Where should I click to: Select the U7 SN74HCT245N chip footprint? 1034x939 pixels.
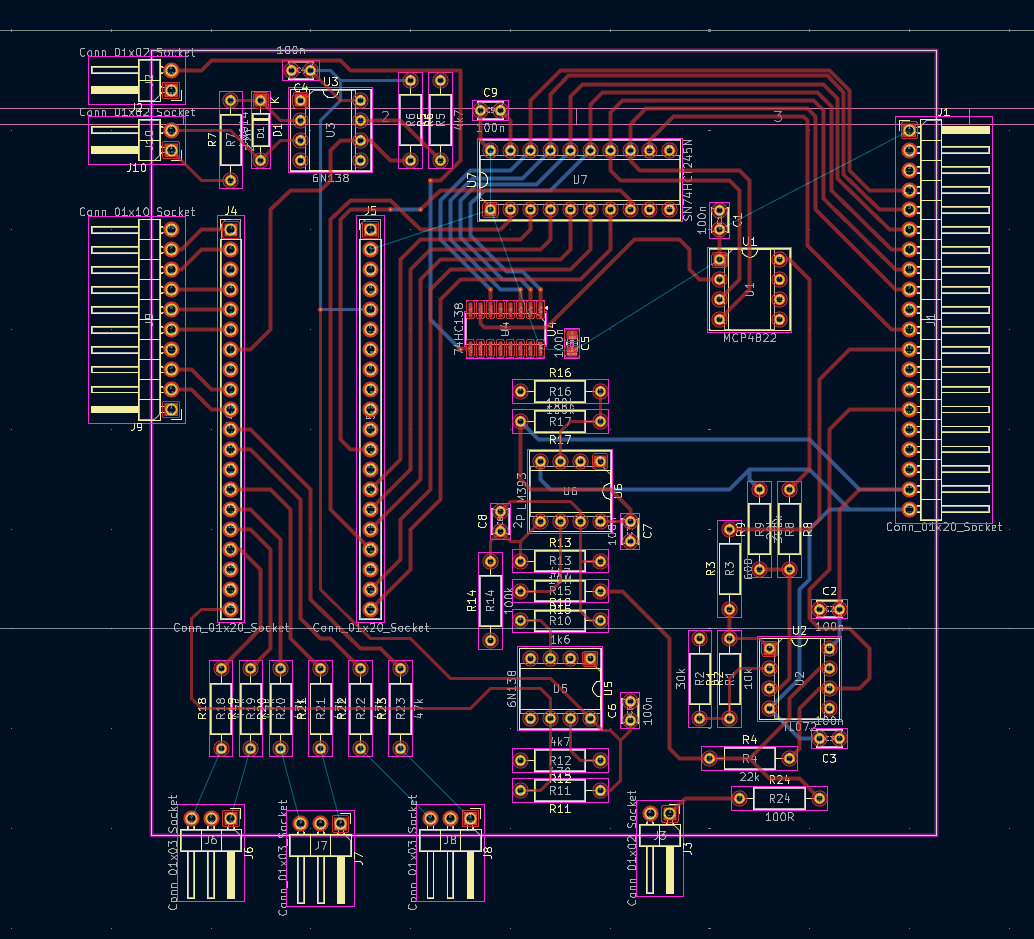(580, 179)
